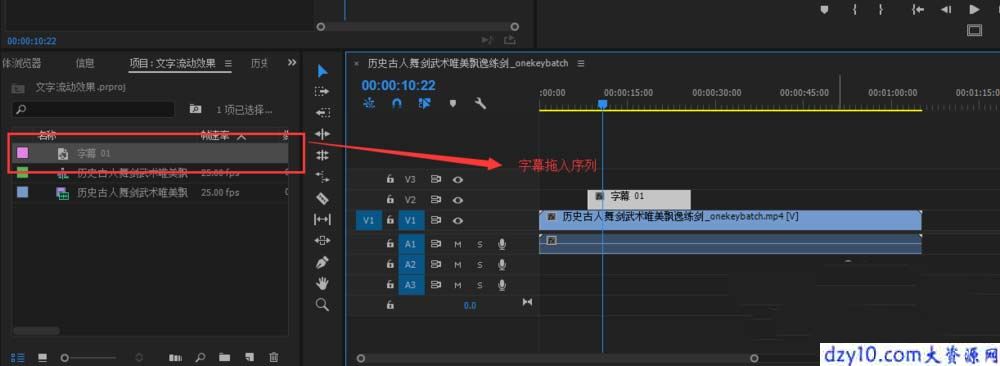
Task: Target the A1 track header
Action: click(x=410, y=244)
